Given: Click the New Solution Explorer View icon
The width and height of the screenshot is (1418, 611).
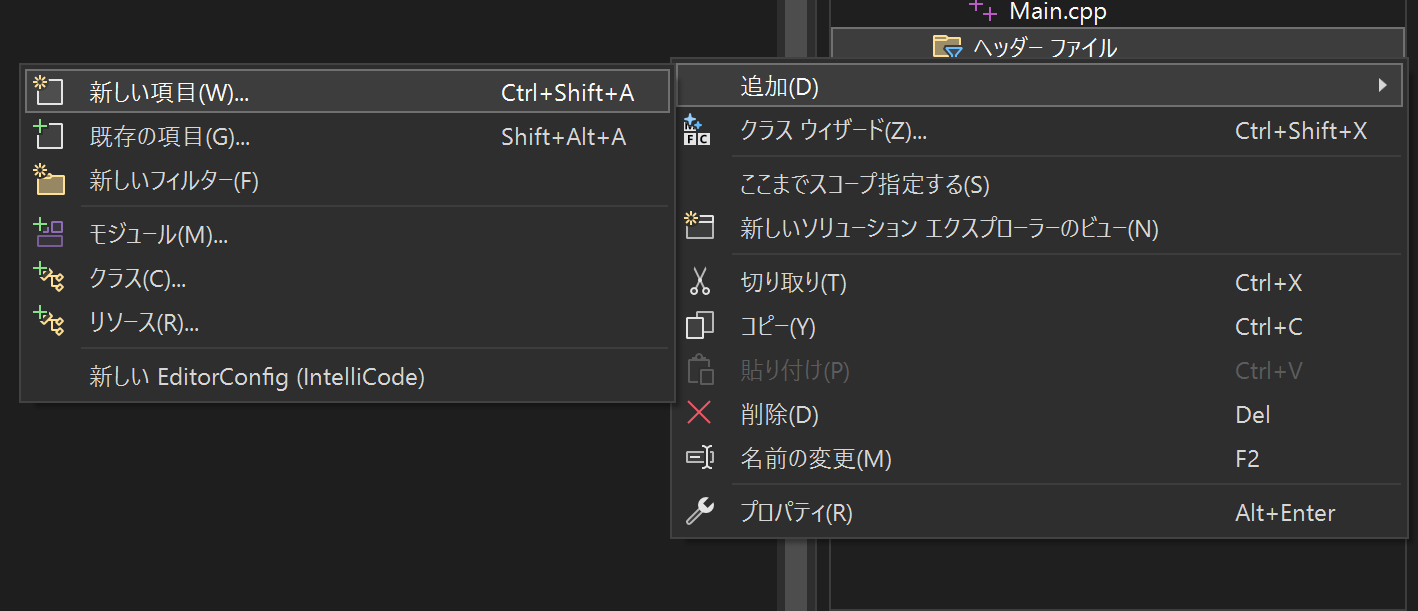Looking at the screenshot, I should coord(700,227).
